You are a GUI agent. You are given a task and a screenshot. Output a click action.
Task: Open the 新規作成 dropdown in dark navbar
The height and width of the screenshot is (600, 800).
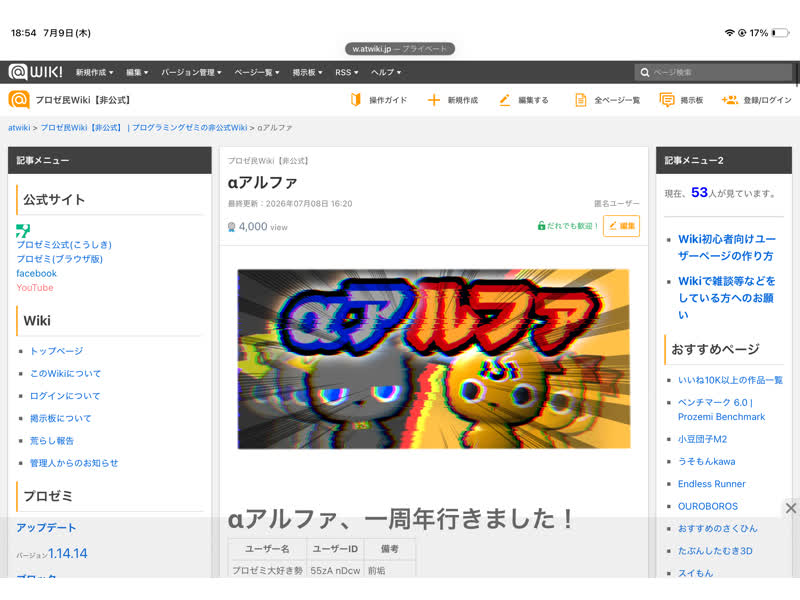tap(94, 72)
